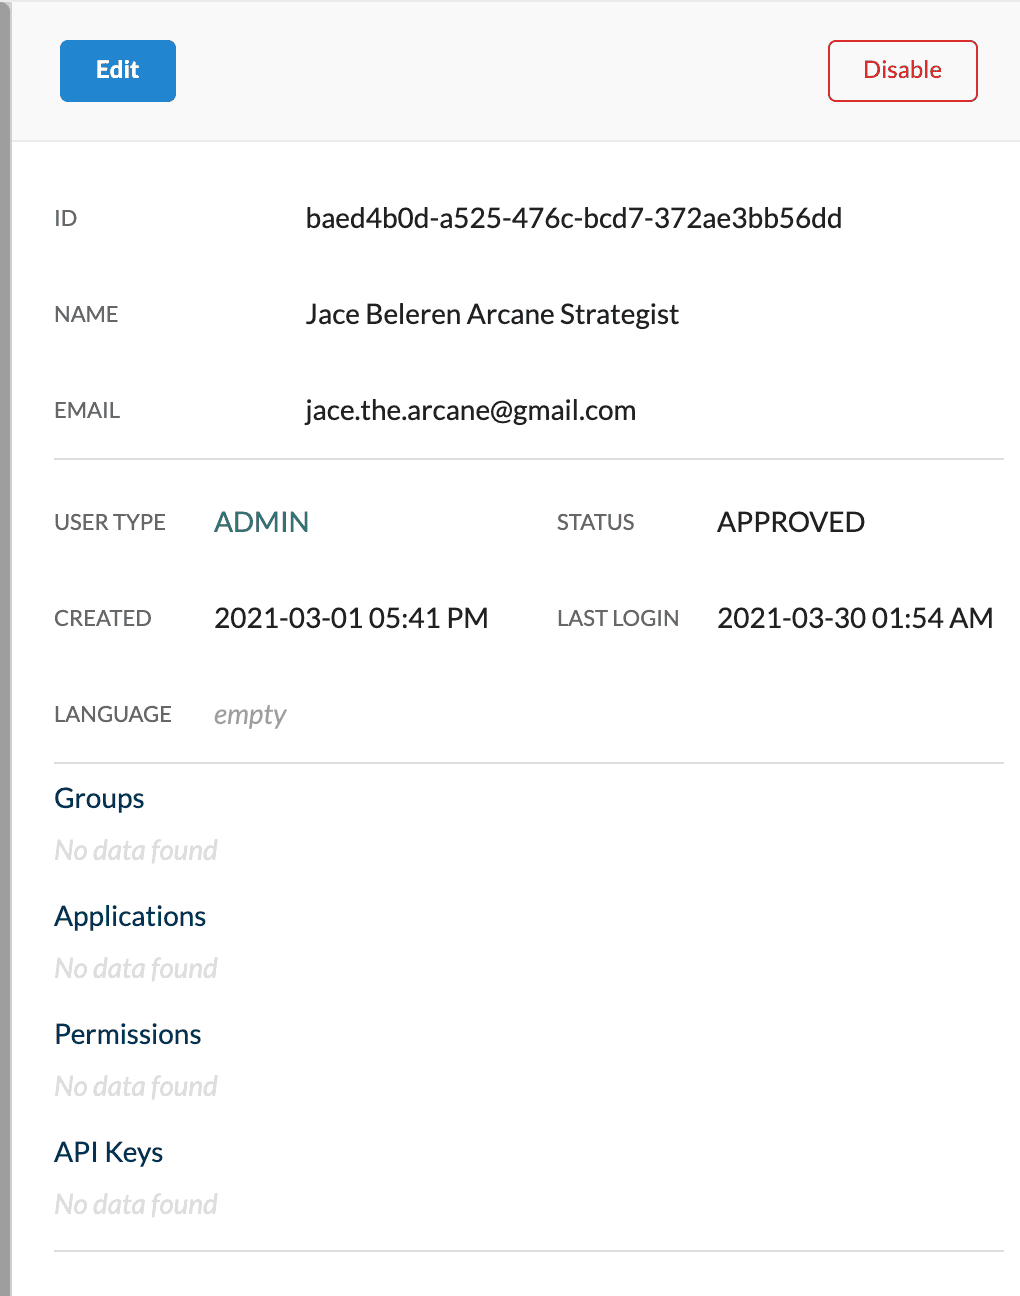Click the name Jace Beleren Arcane Strategist
Screen dimensions: 1020x1296
click(x=492, y=315)
